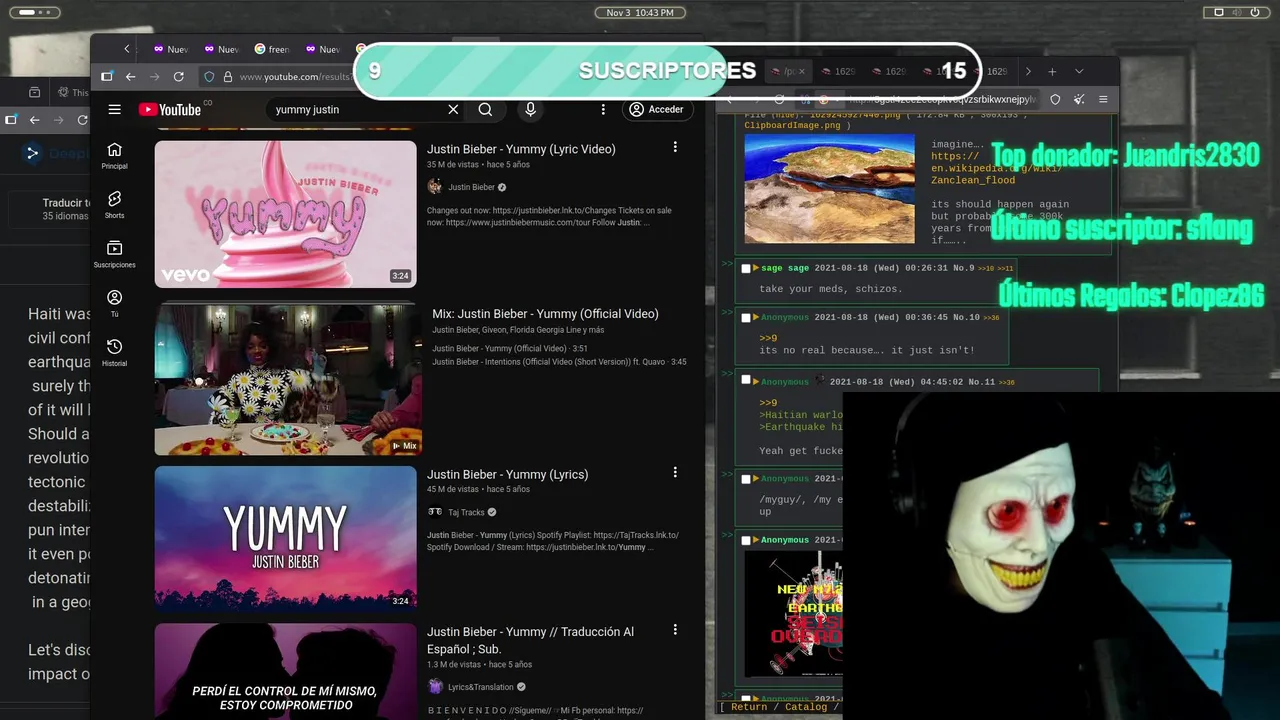Sign in with the Acceder button

tap(657, 110)
